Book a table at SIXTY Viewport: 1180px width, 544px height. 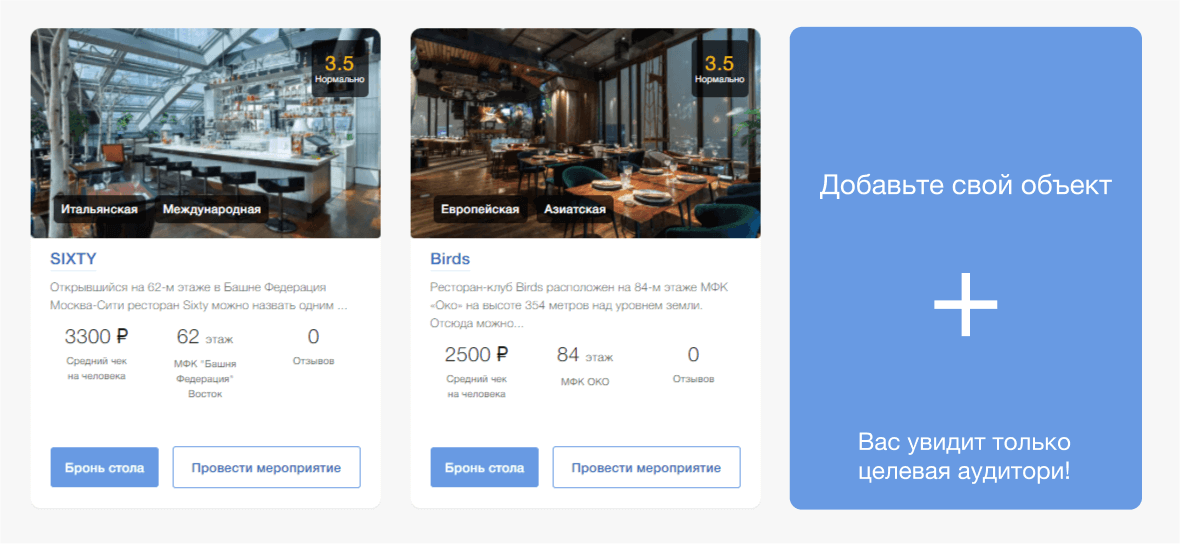pos(105,467)
